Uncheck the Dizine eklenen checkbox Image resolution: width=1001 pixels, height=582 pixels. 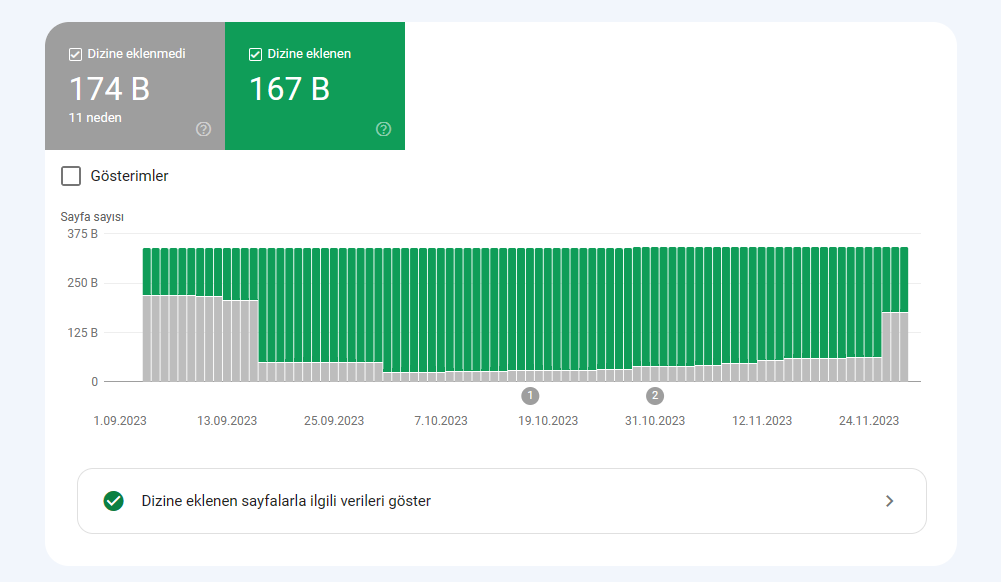[255, 54]
